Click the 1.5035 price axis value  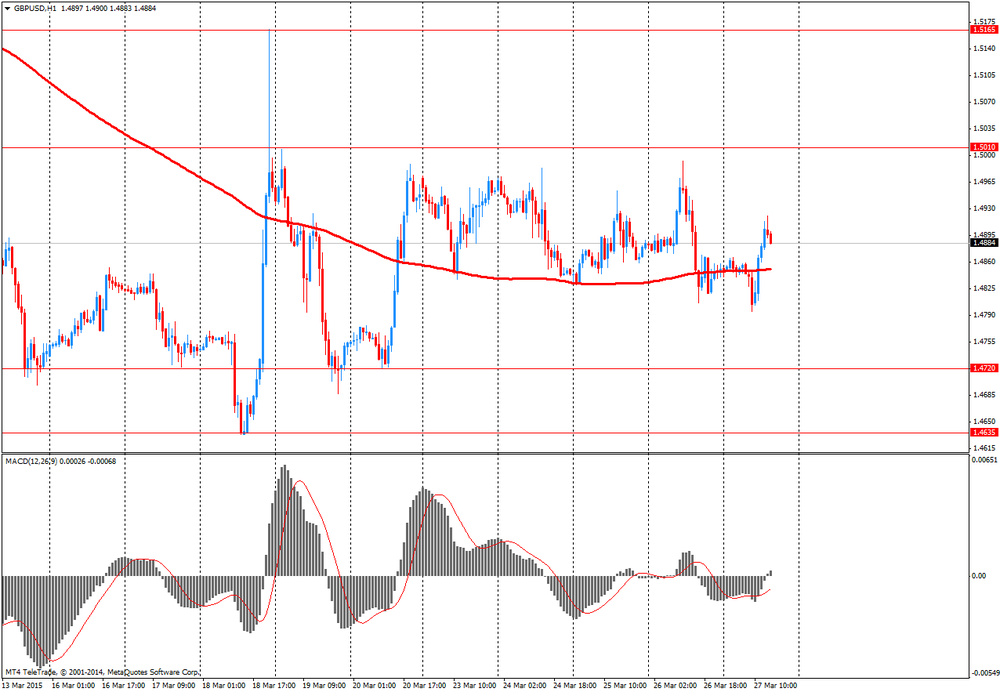pos(984,128)
